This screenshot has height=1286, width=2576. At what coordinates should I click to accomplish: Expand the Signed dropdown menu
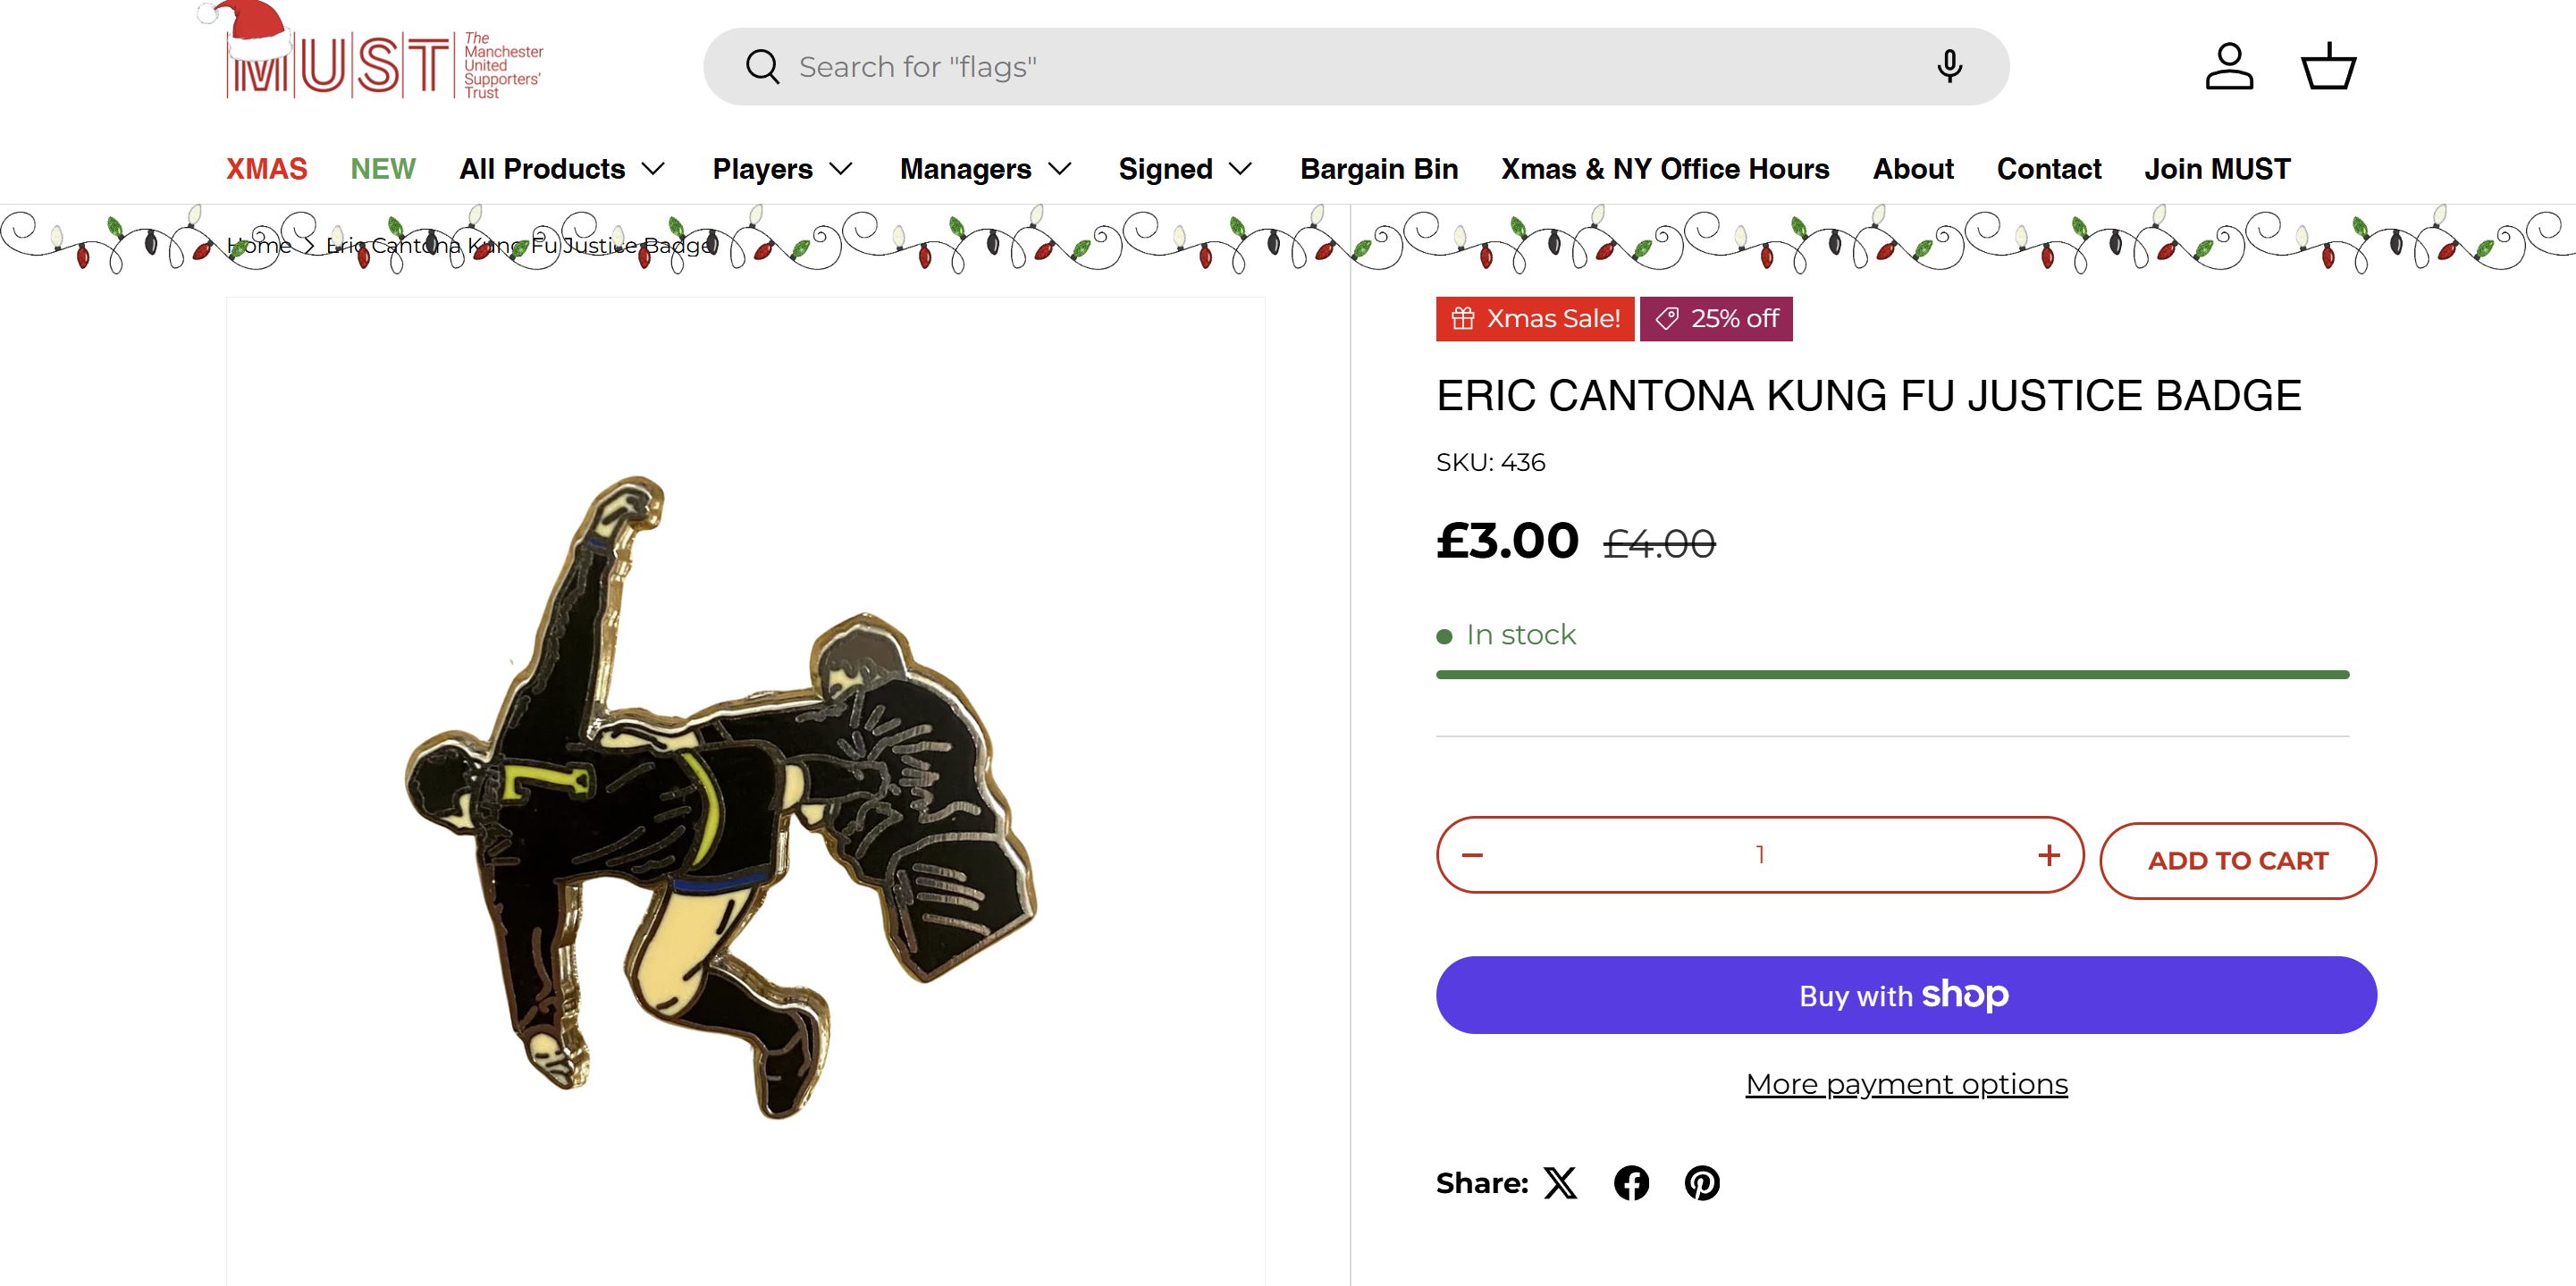1185,169
